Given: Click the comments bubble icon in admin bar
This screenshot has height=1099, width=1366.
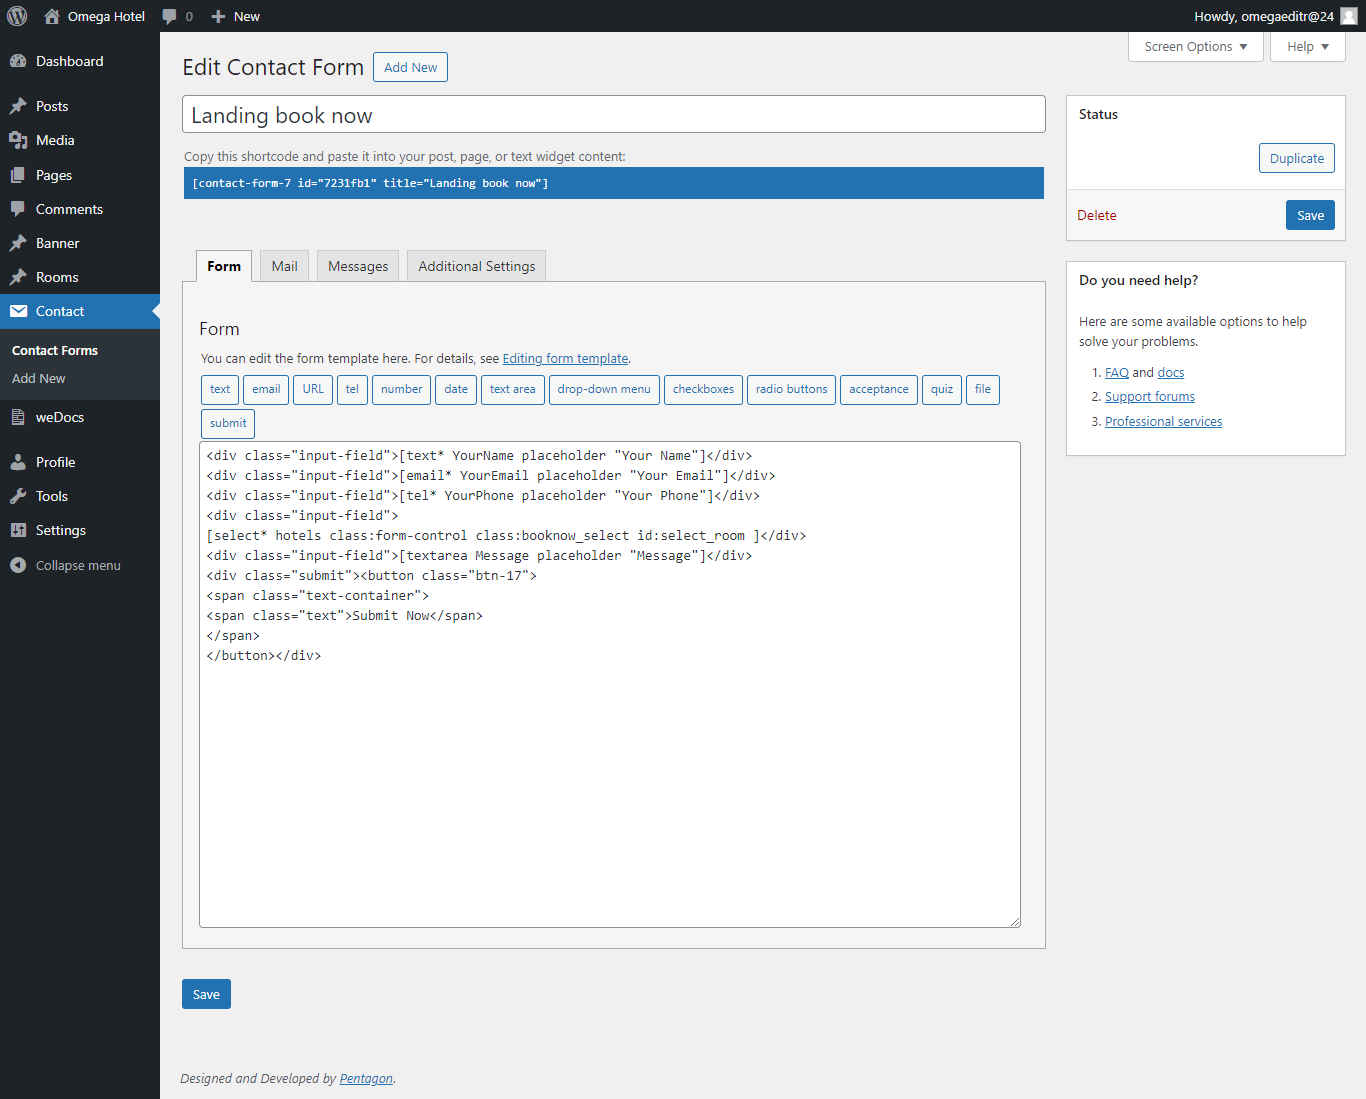Looking at the screenshot, I should point(170,16).
